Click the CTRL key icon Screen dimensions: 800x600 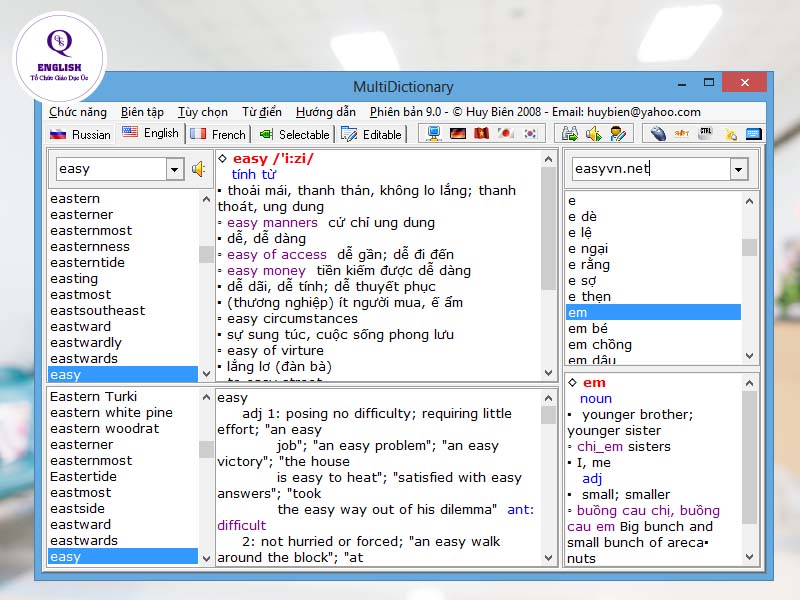[x=706, y=133]
